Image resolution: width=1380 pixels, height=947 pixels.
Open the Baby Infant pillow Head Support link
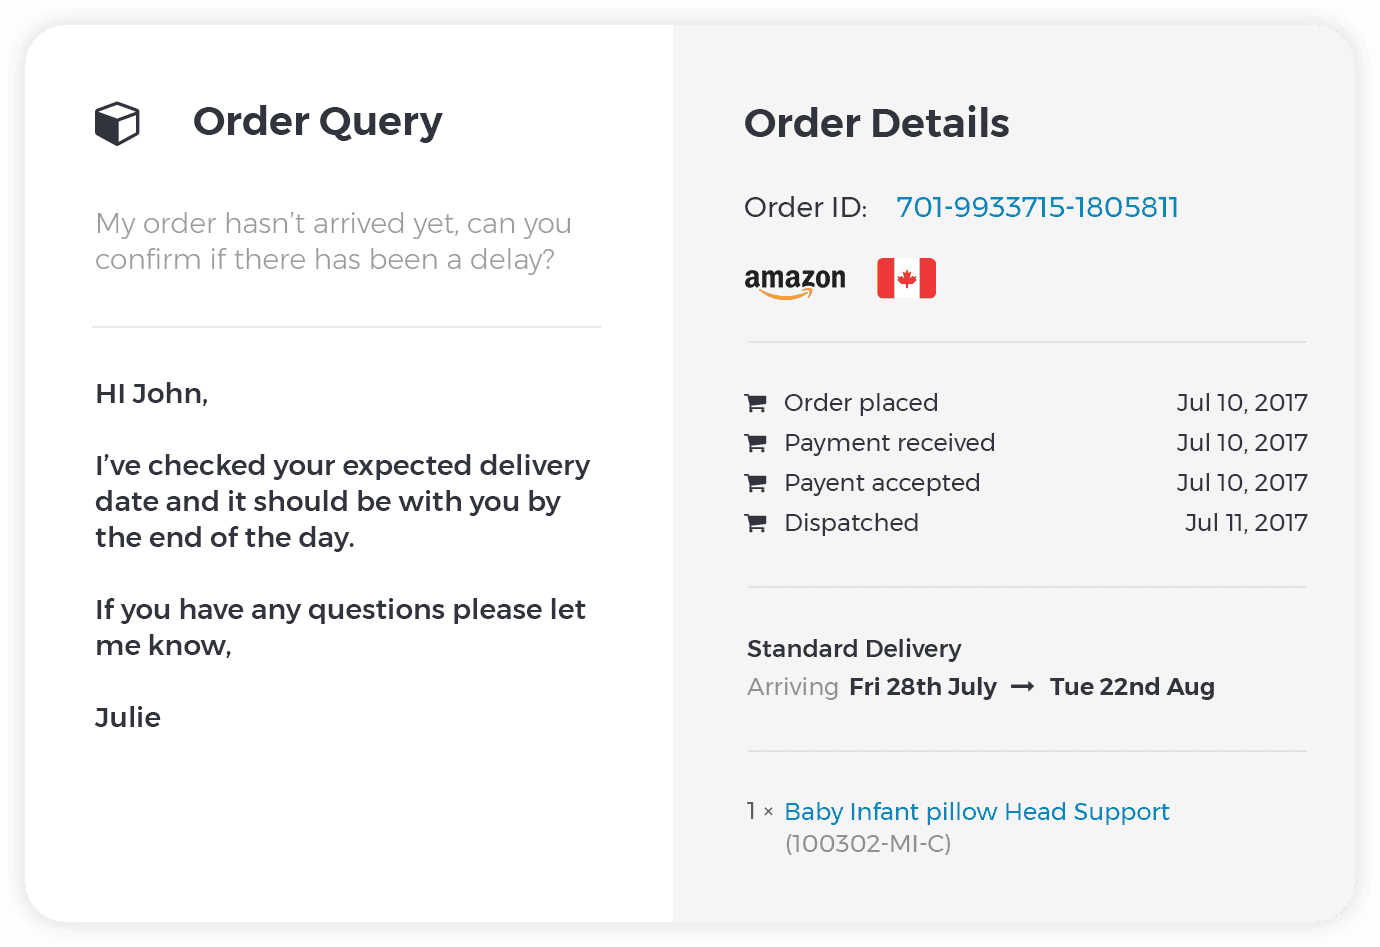coord(977,811)
